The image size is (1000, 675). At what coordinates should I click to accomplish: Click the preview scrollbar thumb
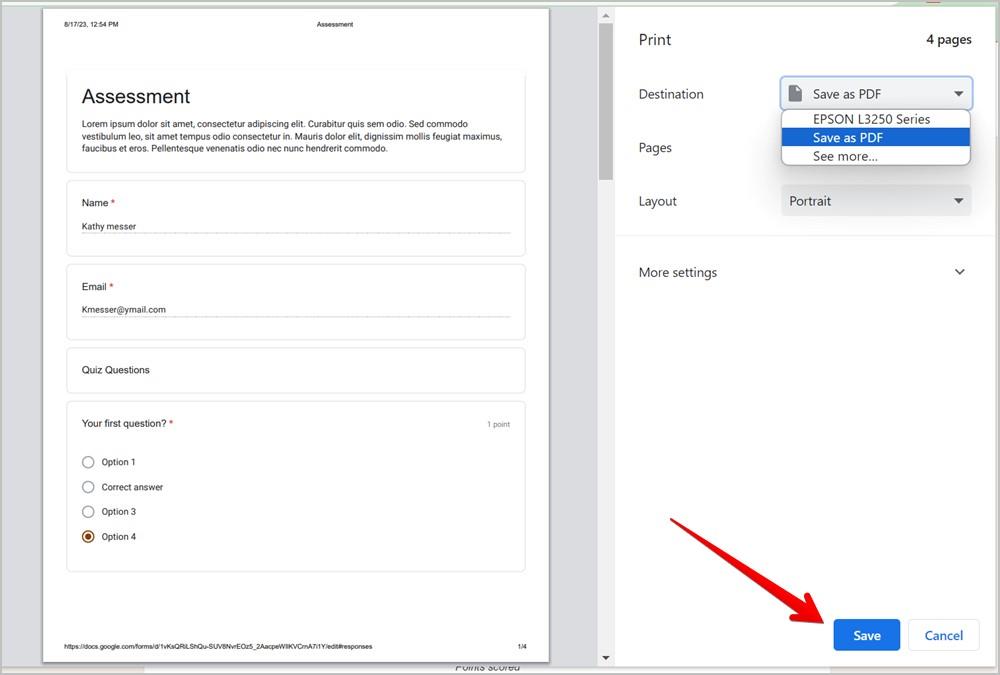tap(605, 101)
